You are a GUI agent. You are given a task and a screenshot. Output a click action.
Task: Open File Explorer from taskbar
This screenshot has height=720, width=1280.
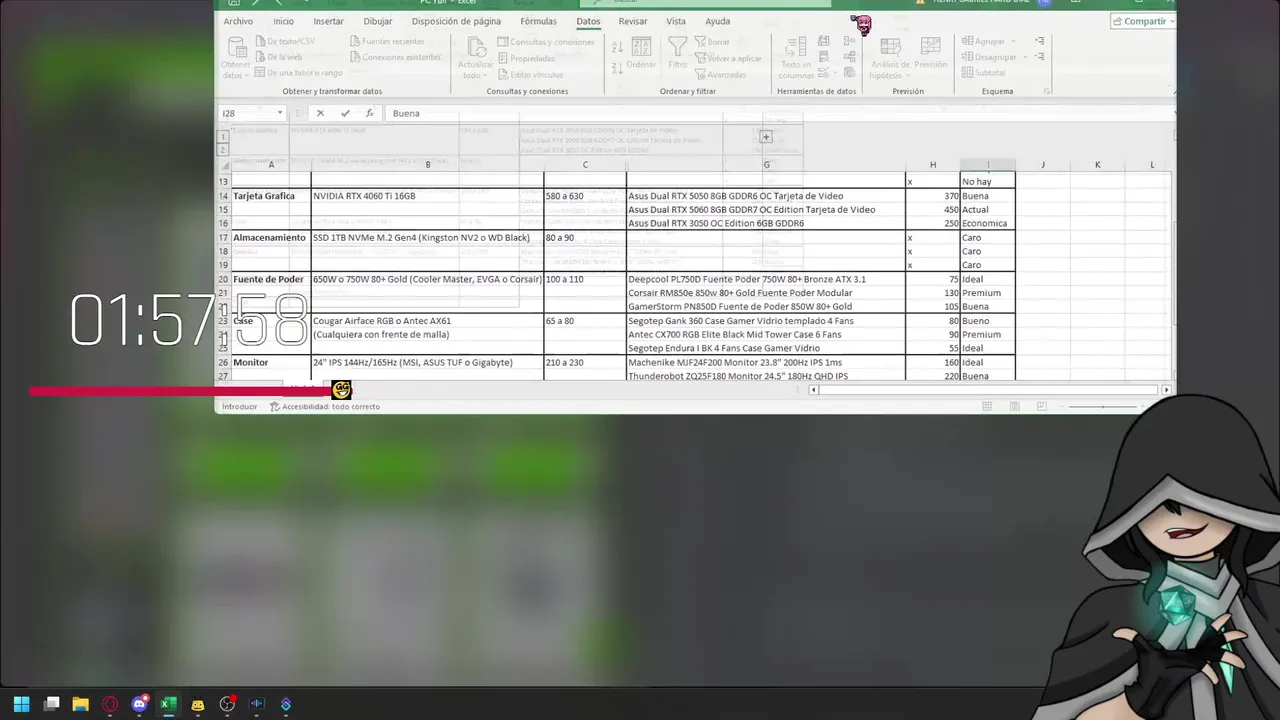pyautogui.click(x=80, y=704)
